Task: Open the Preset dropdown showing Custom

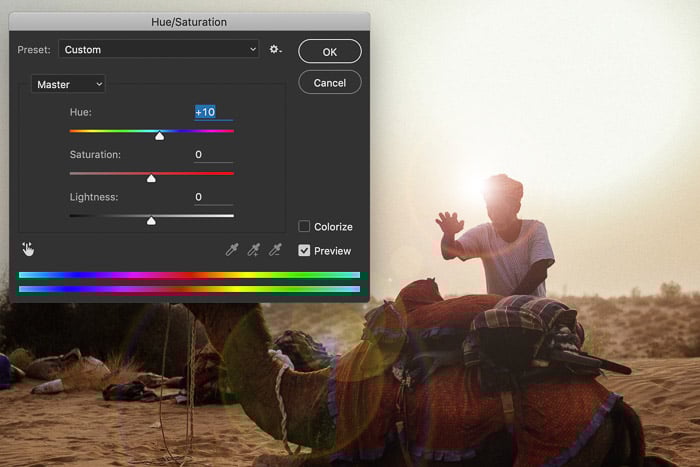Action: coord(159,49)
